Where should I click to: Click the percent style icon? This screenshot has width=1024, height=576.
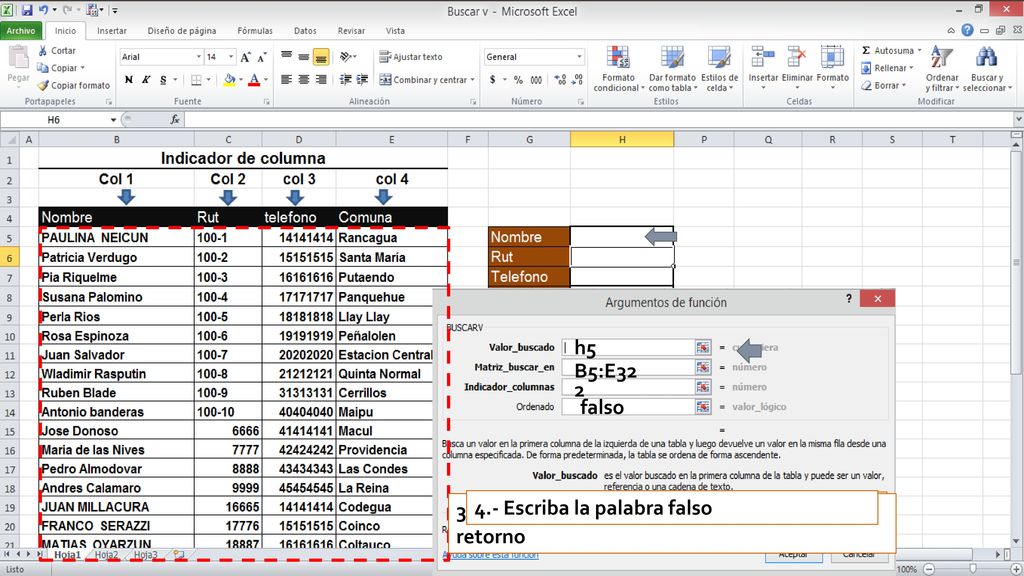coord(518,80)
